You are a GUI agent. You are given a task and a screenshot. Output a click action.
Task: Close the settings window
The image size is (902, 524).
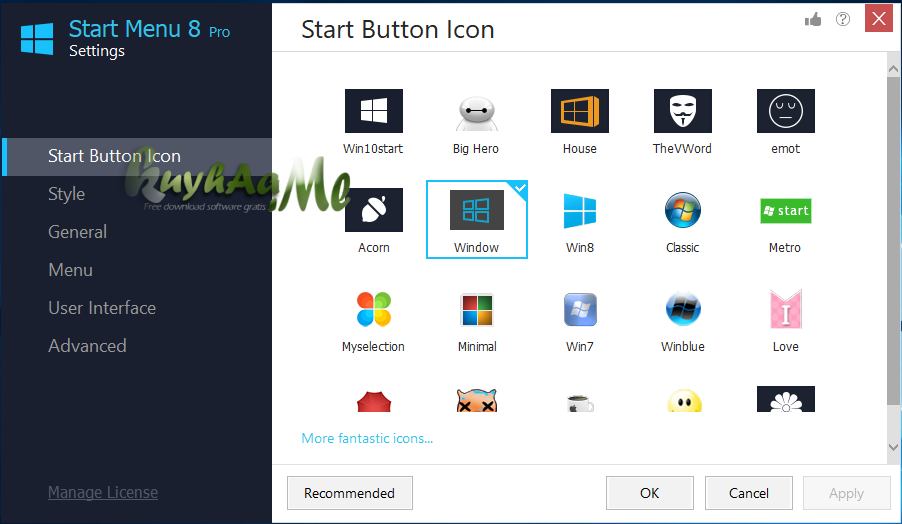tap(878, 18)
